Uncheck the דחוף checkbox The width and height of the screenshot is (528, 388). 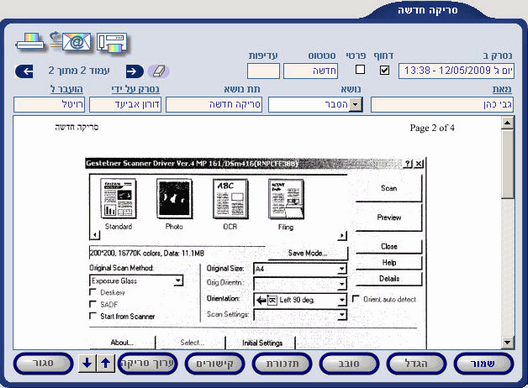[x=385, y=70]
